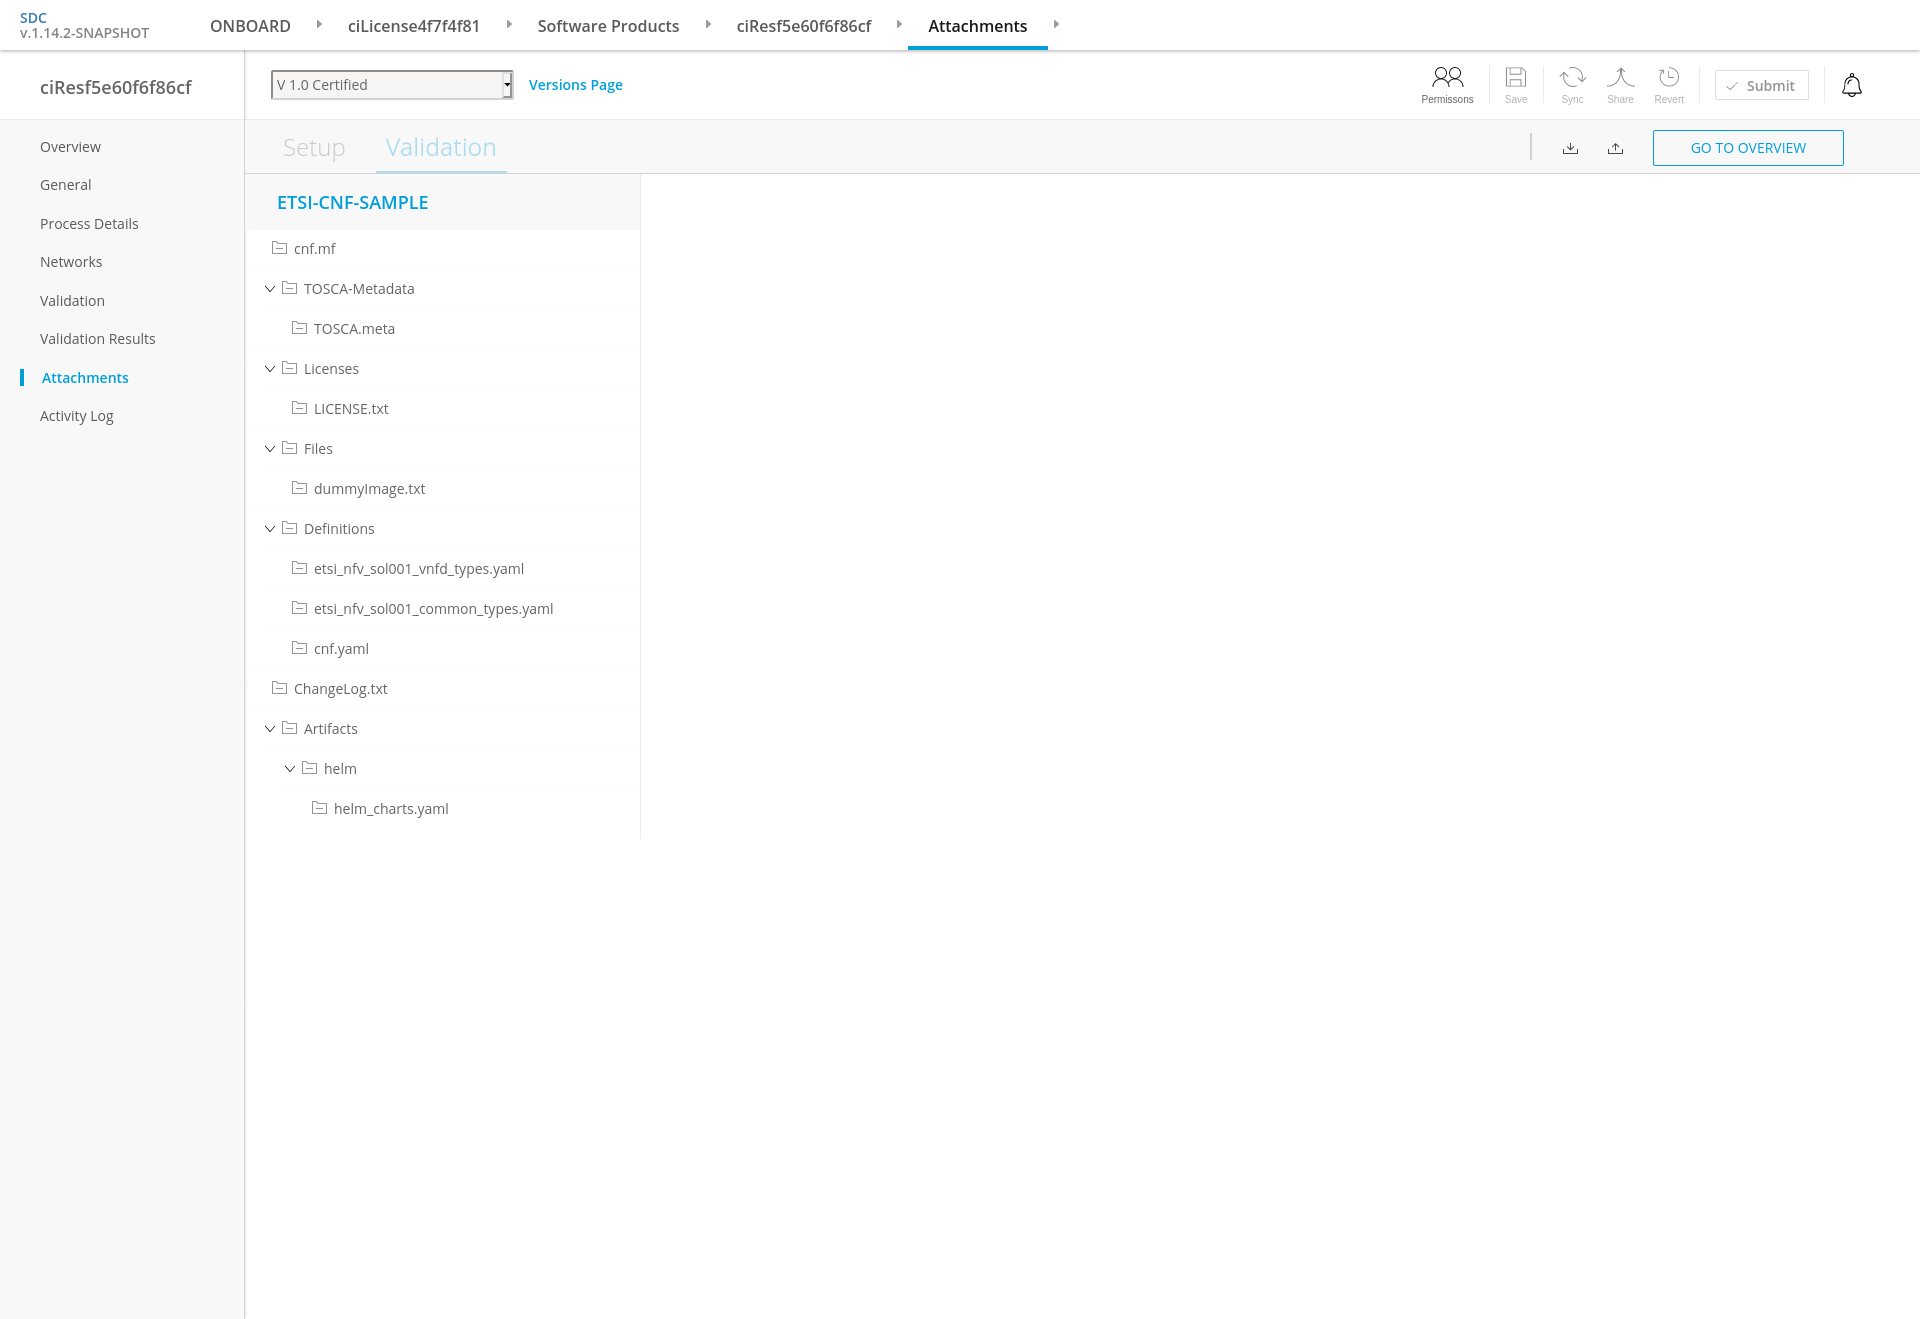
Task: Click the Share icon
Action: [x=1620, y=78]
